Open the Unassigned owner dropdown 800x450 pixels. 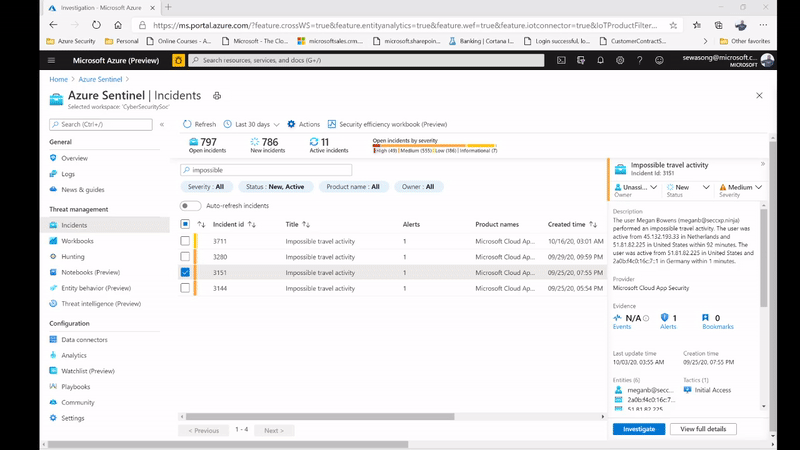point(636,187)
